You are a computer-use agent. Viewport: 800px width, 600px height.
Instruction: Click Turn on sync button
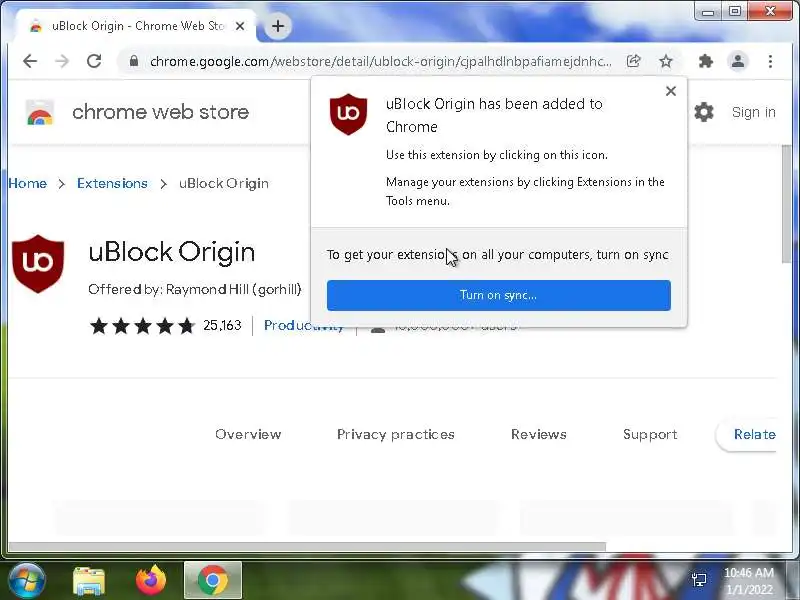coord(498,295)
